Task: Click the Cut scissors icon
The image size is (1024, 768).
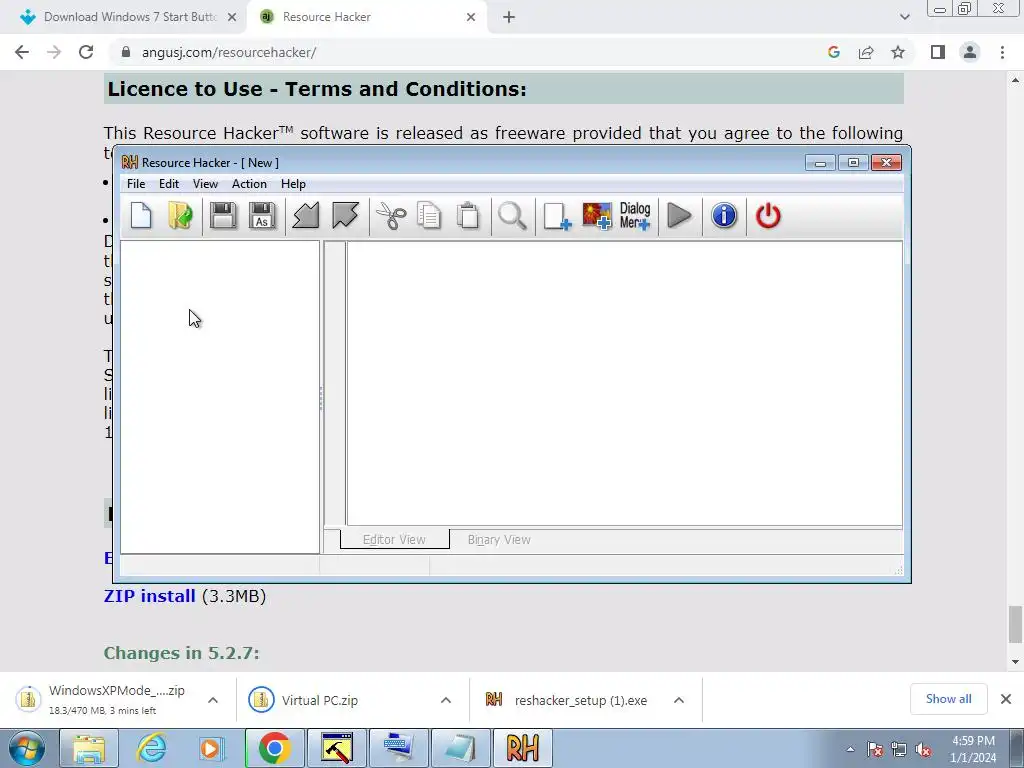Action: point(391,216)
